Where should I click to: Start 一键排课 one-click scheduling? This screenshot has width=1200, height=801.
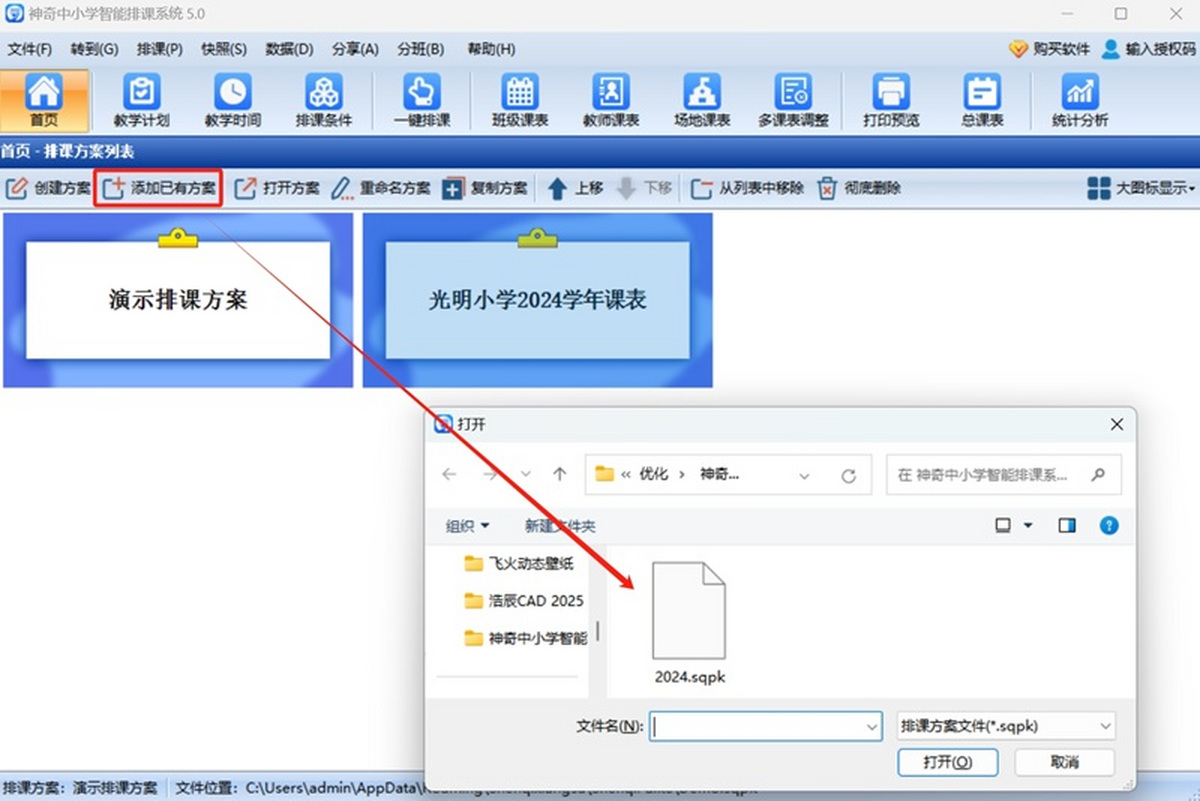(x=422, y=101)
